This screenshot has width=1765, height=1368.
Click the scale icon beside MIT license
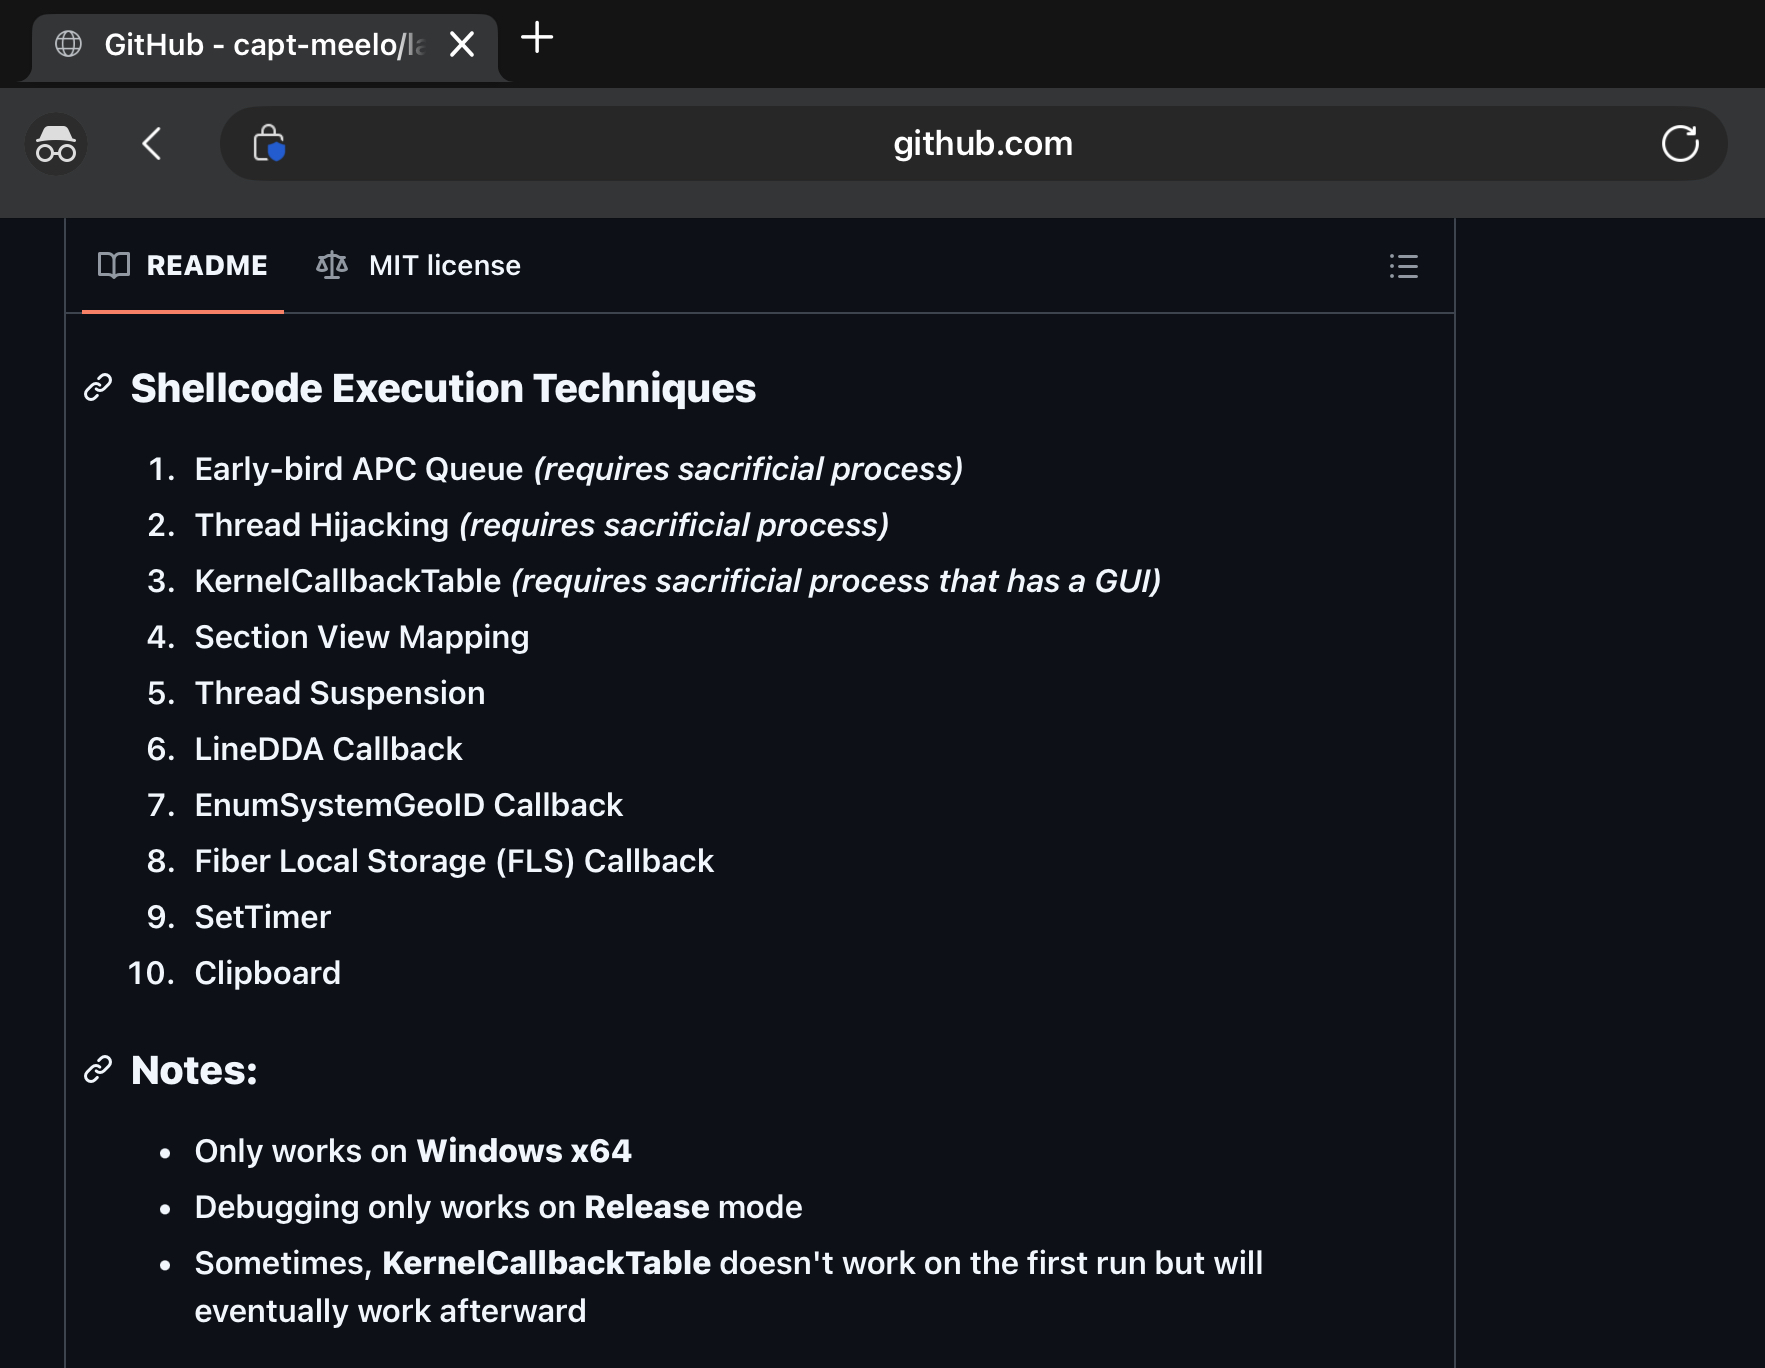[332, 266]
